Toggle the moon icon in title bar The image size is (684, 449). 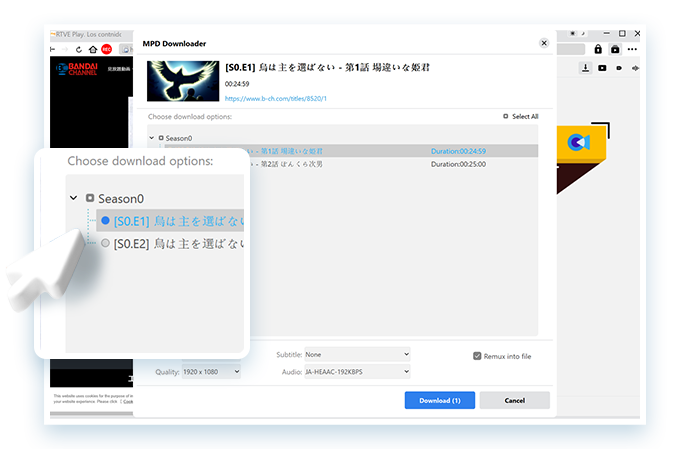(582, 33)
